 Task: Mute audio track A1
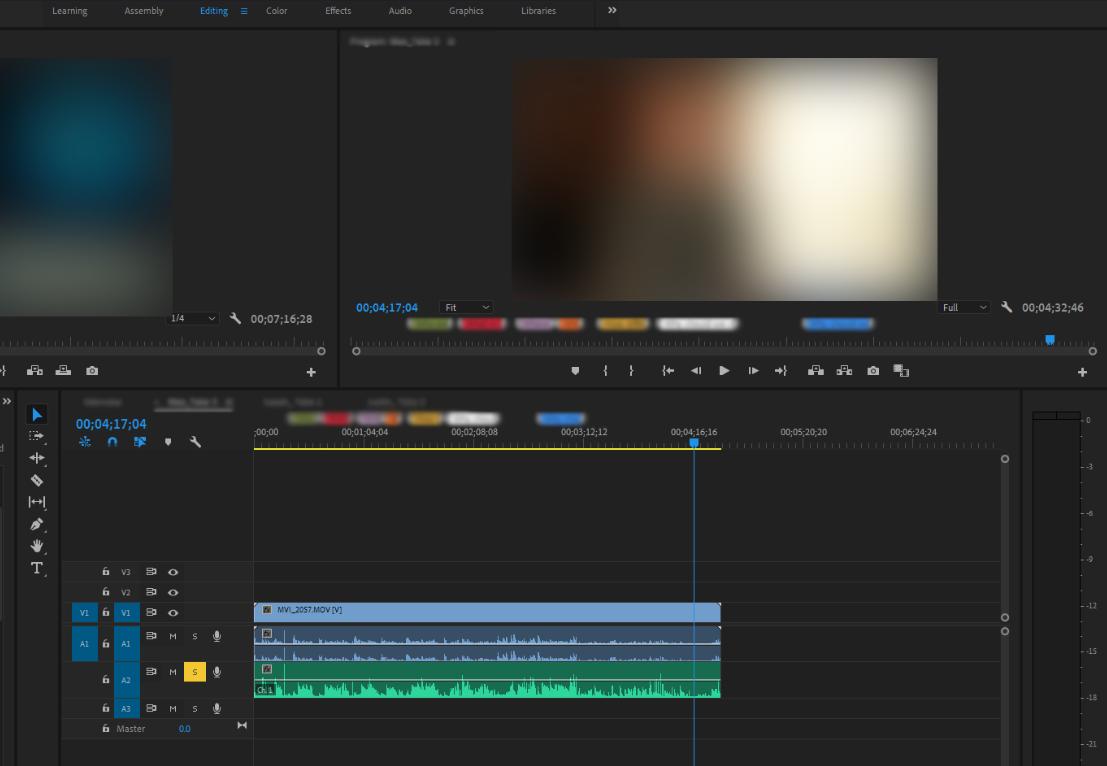tap(173, 636)
